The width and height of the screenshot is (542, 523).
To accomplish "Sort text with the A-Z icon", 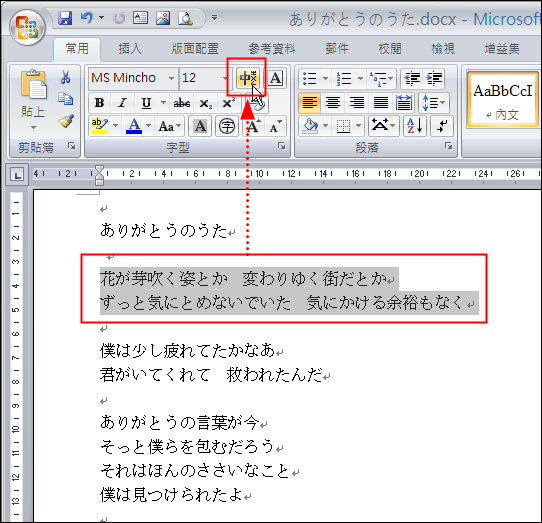I will (x=414, y=126).
